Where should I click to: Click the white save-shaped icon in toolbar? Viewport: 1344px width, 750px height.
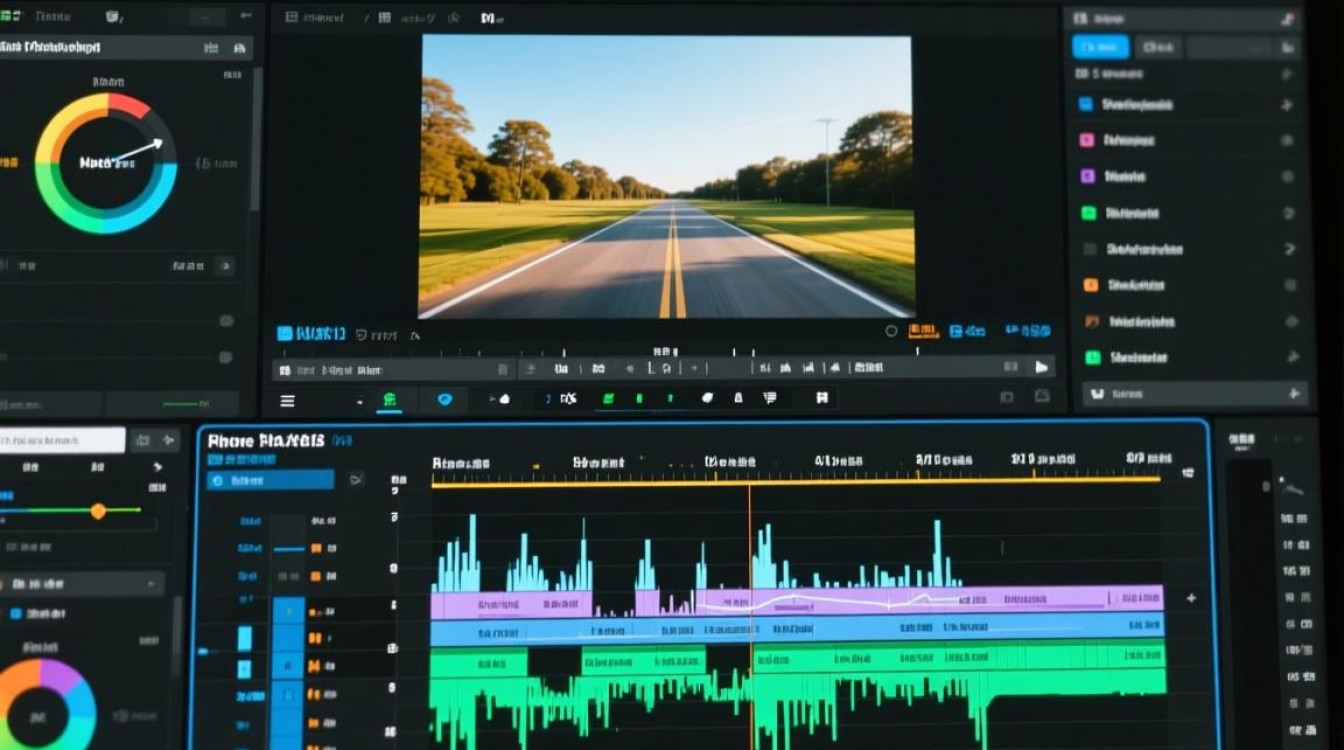(822, 398)
